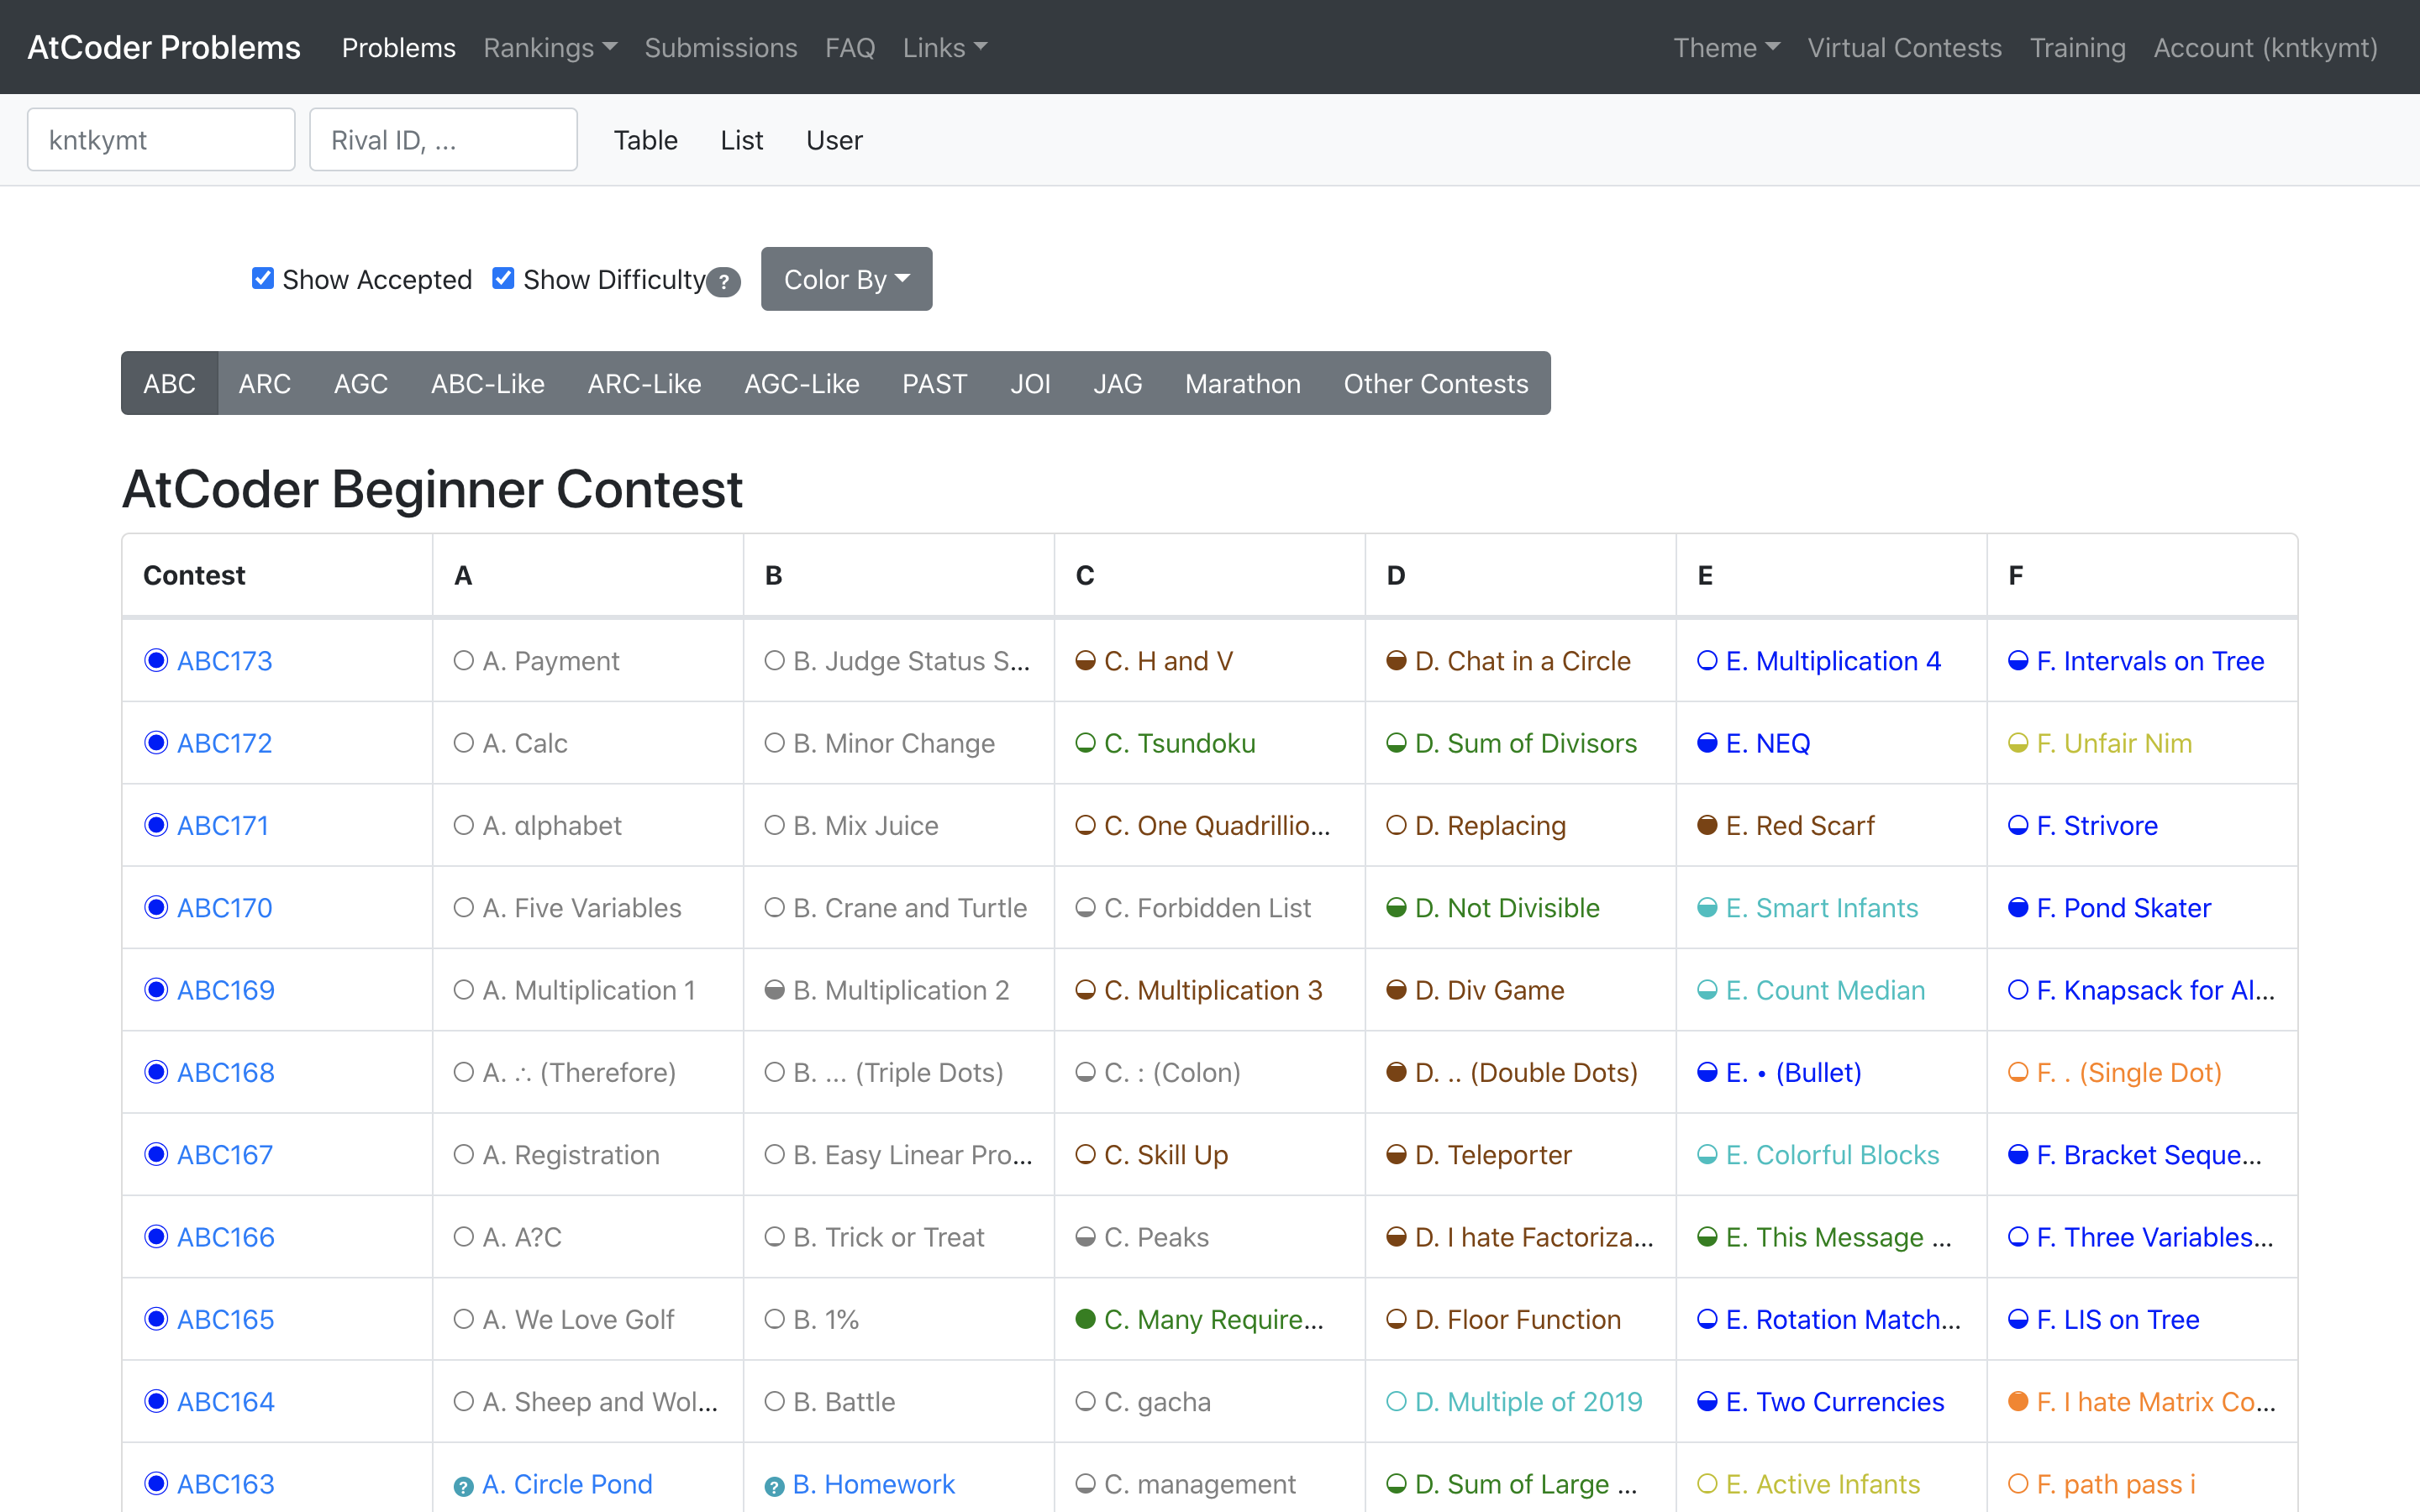
Task: Switch to the JOI tab
Action: point(1030,383)
